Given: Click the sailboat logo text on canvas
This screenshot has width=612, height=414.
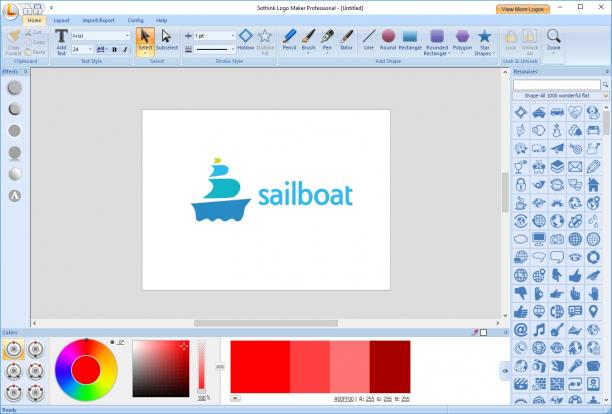Looking at the screenshot, I should point(305,194).
